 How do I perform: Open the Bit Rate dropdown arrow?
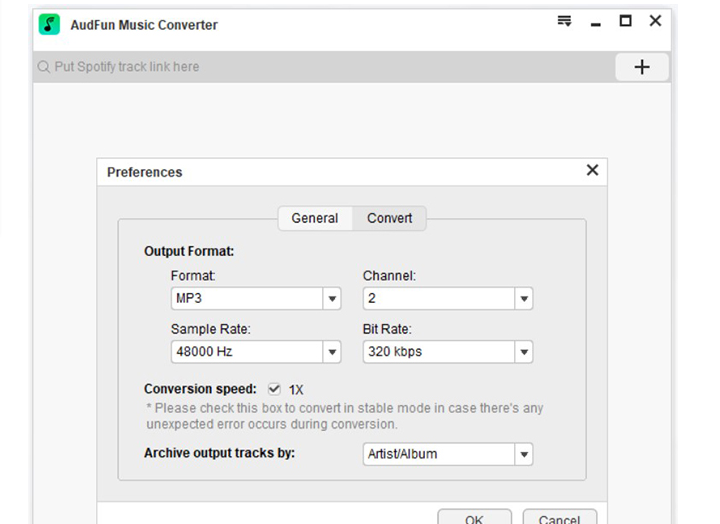[524, 352]
